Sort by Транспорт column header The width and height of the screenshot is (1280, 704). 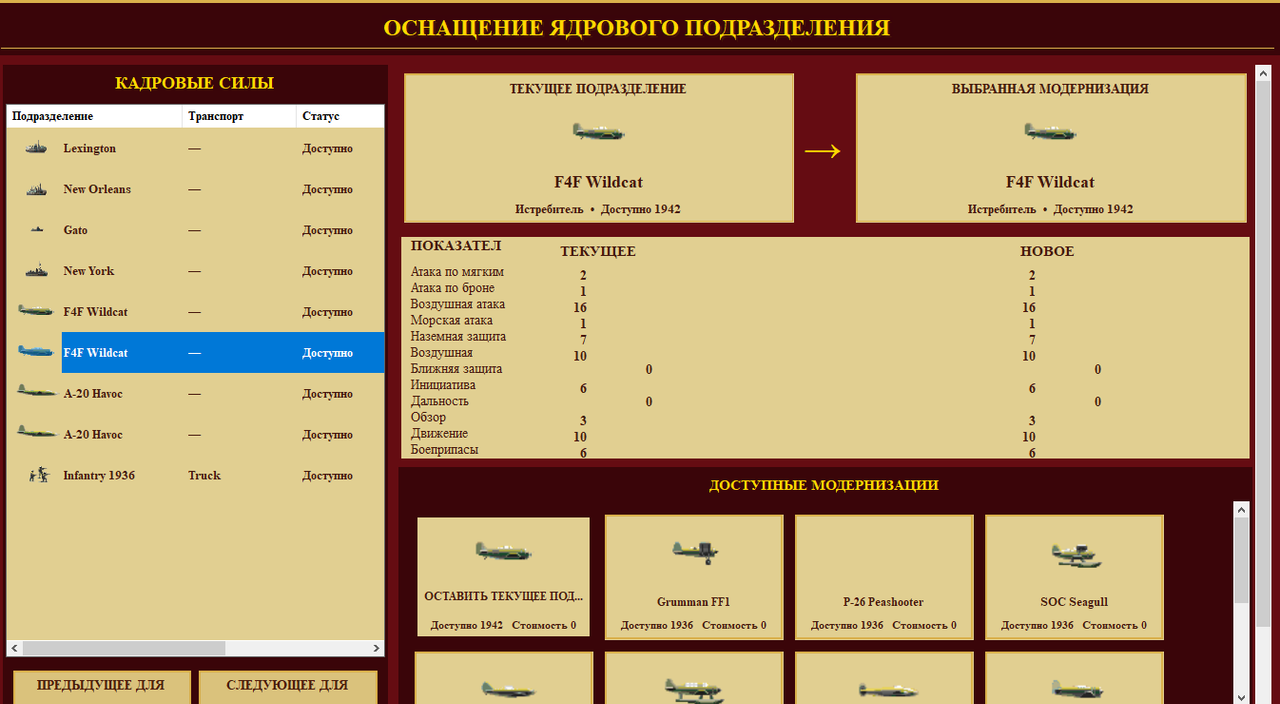pos(240,116)
